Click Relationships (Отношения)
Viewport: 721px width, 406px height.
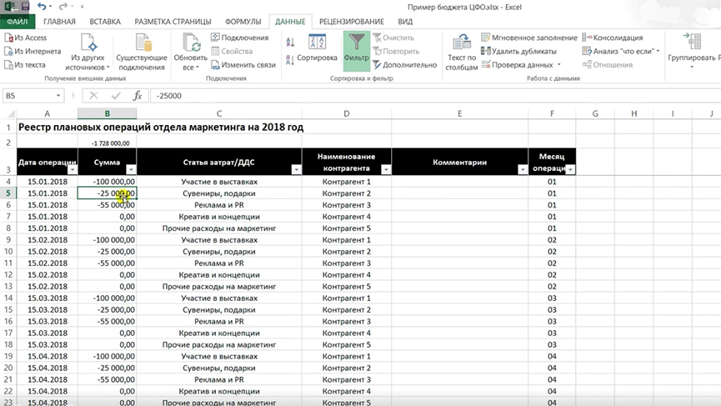click(607, 65)
